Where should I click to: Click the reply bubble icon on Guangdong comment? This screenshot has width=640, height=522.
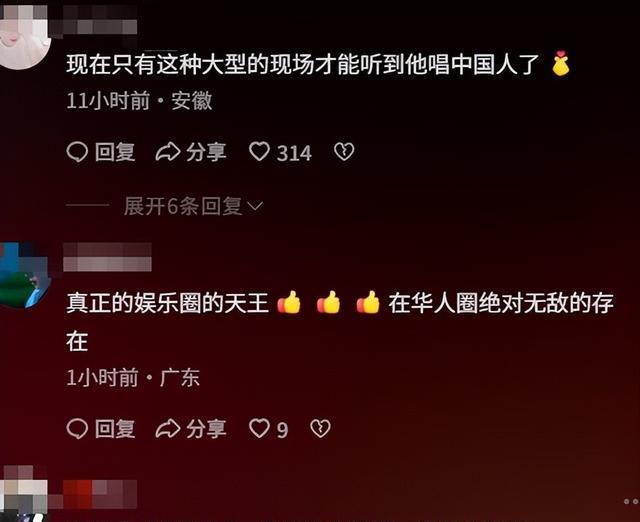pos(77,429)
